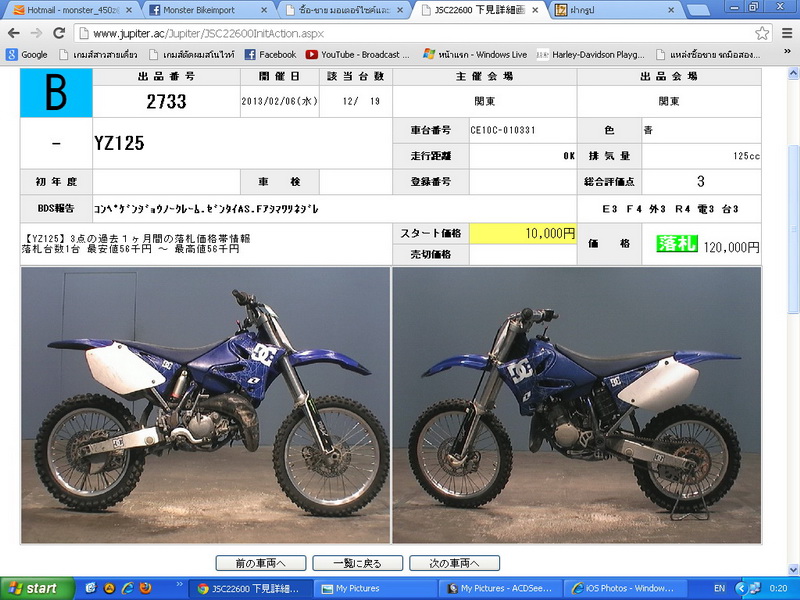
Task: Switch to the ฝากรูป tab
Action: coord(615,10)
